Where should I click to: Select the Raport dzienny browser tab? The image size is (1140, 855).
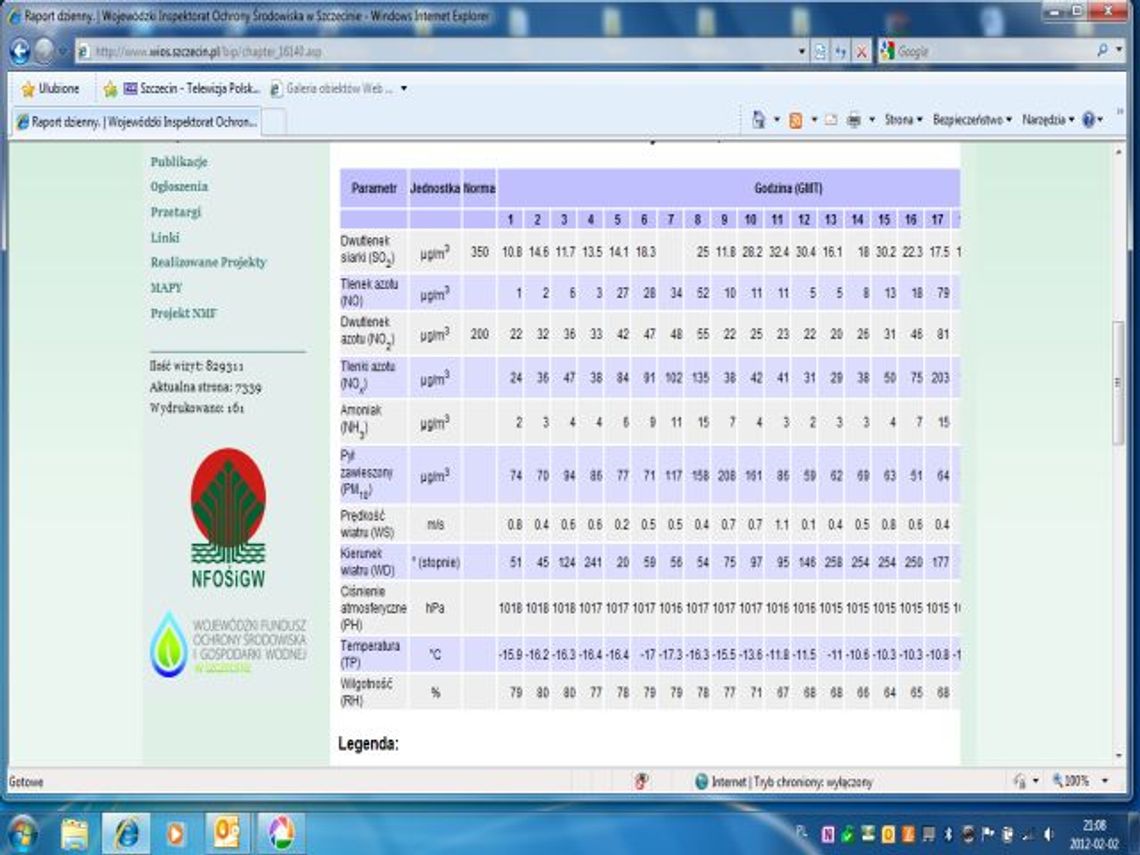pyautogui.click(x=135, y=121)
